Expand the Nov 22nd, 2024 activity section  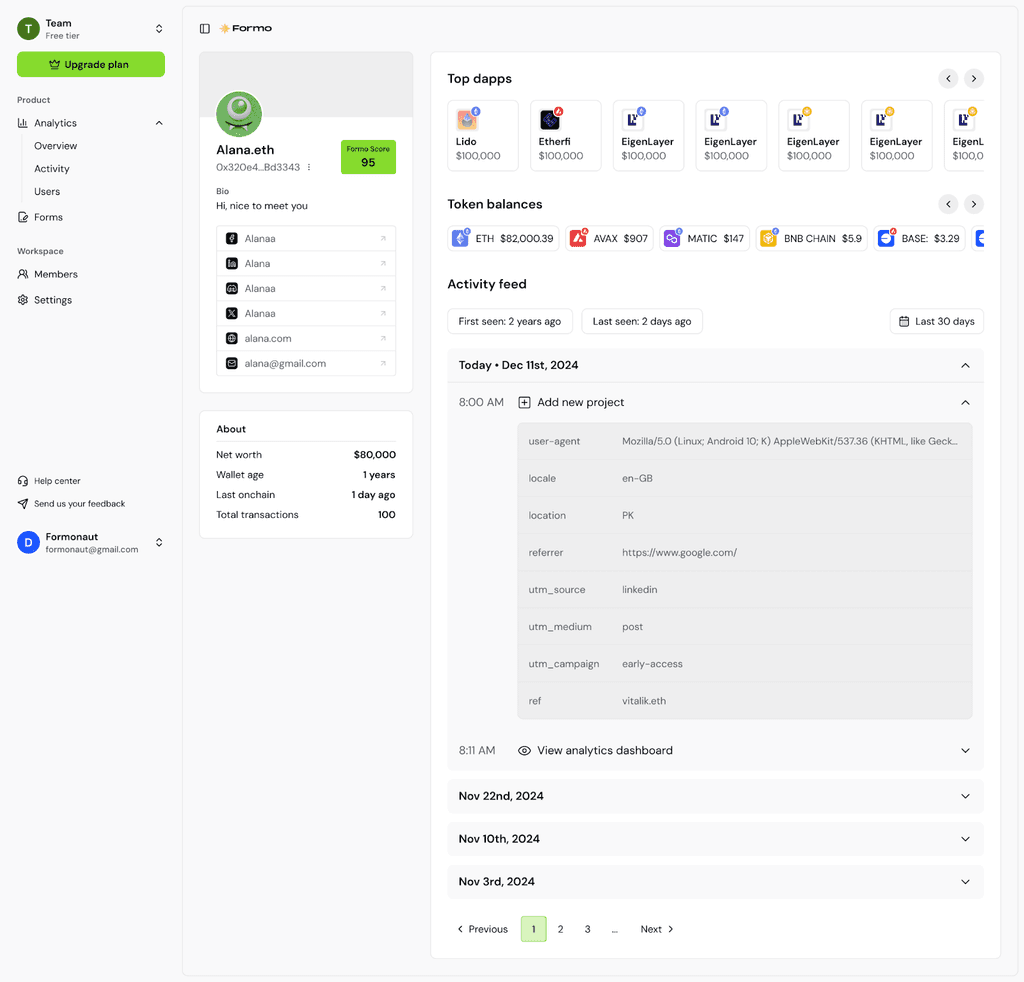[x=965, y=796]
